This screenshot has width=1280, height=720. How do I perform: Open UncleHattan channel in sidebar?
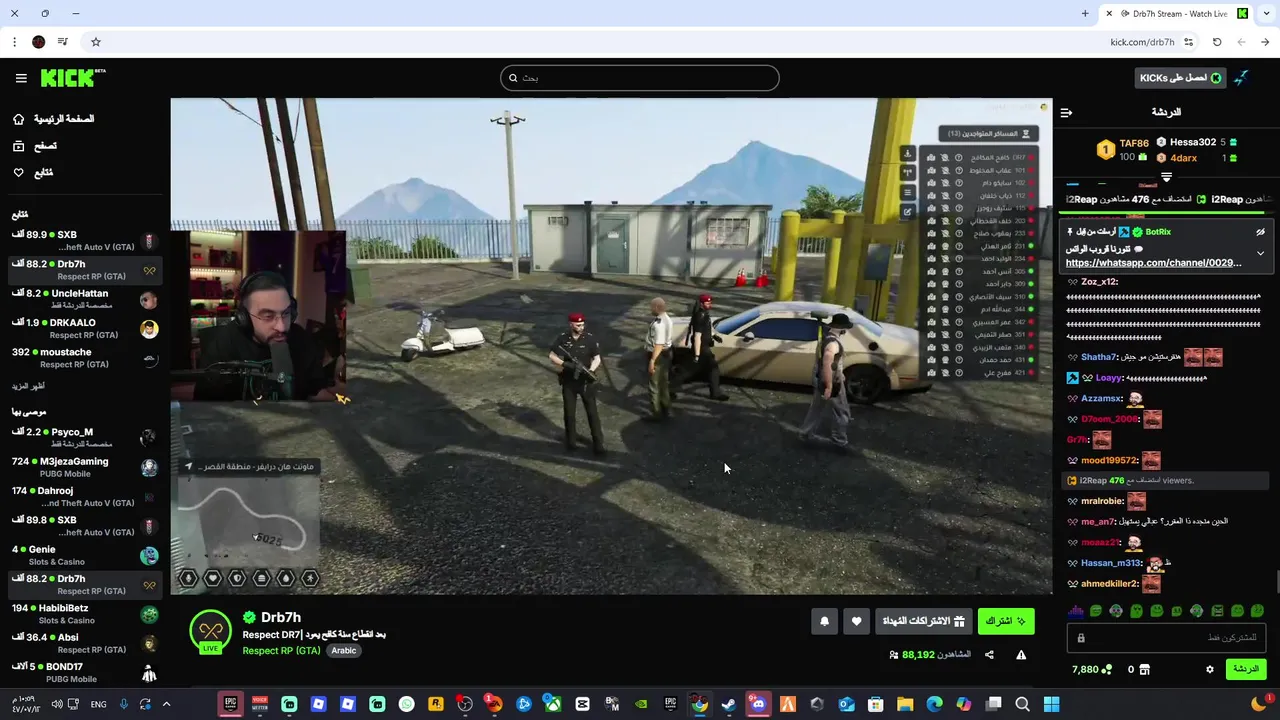point(84,299)
